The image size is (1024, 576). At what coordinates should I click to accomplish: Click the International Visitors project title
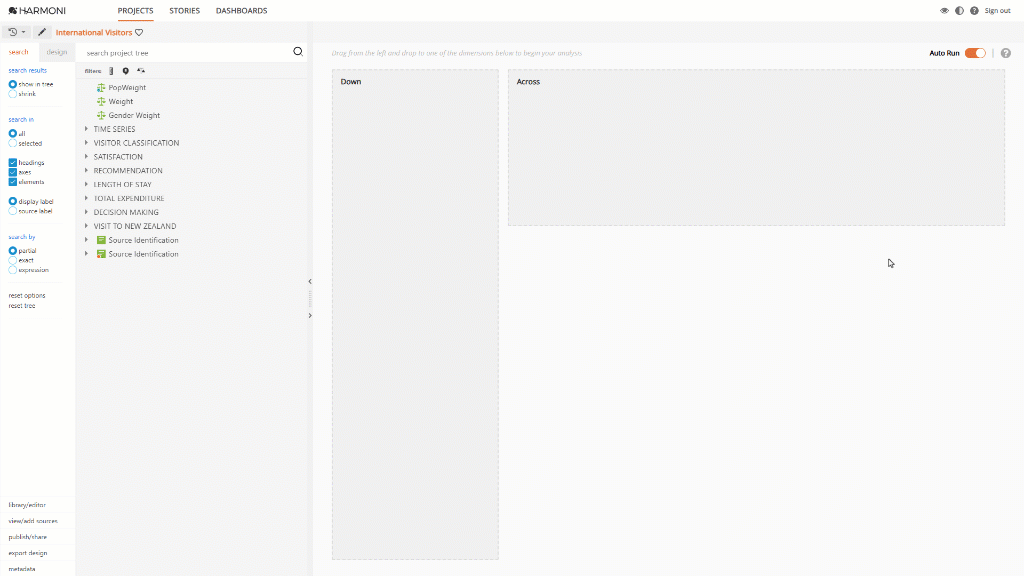pos(93,33)
